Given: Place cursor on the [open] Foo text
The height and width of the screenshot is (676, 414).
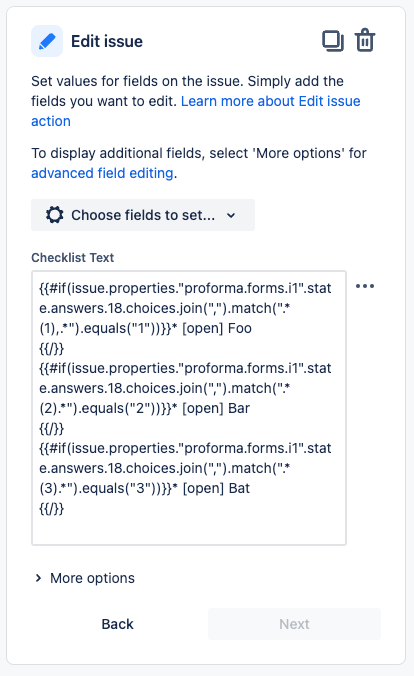Looking at the screenshot, I should (217, 329).
